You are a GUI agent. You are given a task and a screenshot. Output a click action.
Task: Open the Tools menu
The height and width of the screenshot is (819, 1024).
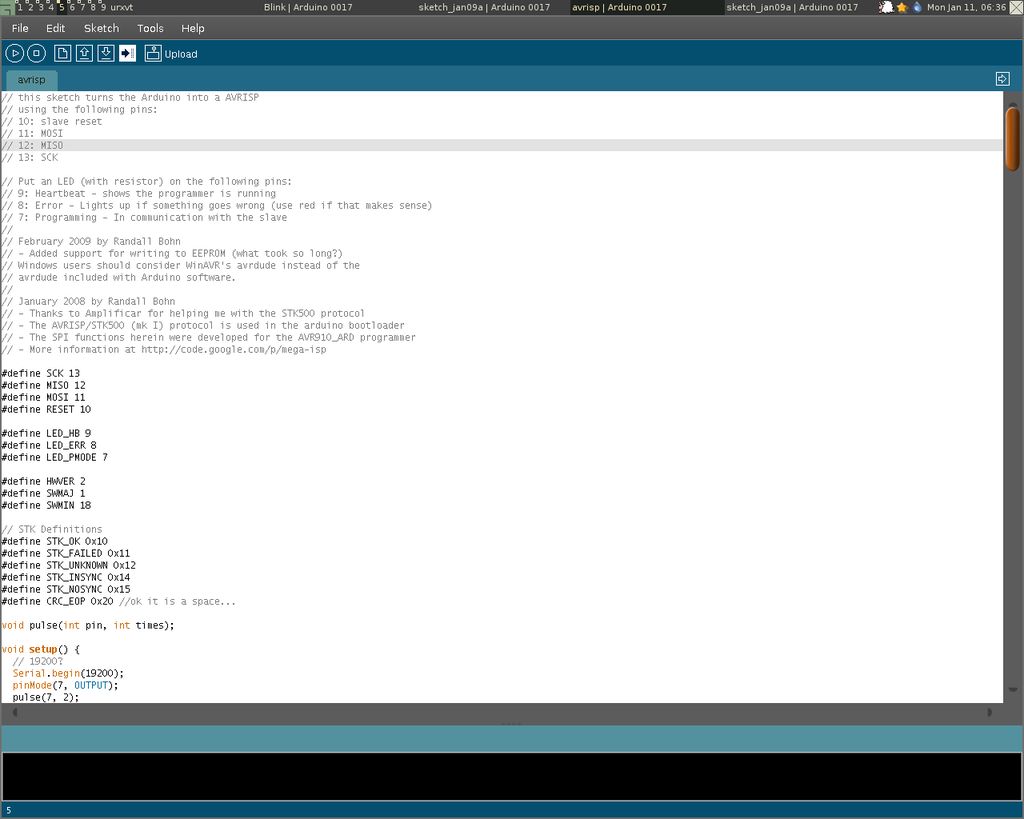pyautogui.click(x=150, y=28)
